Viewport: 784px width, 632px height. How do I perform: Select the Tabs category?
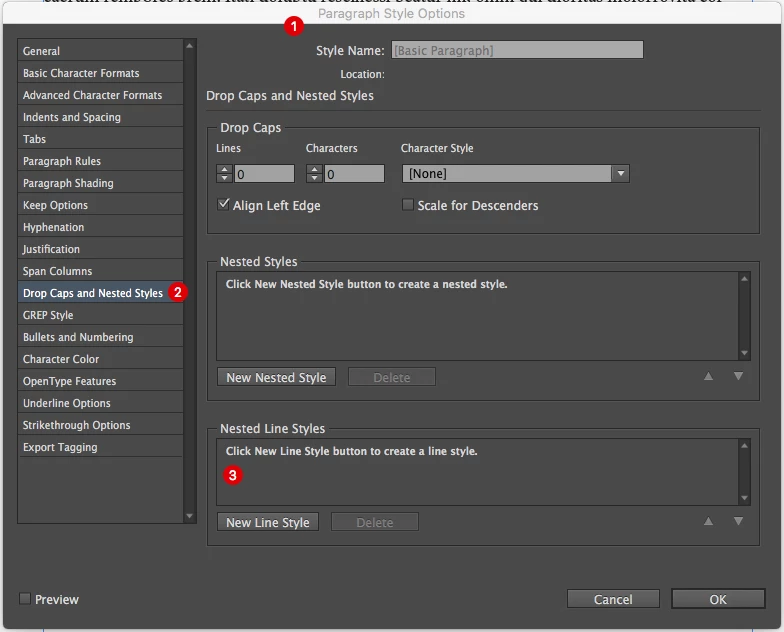pos(100,139)
